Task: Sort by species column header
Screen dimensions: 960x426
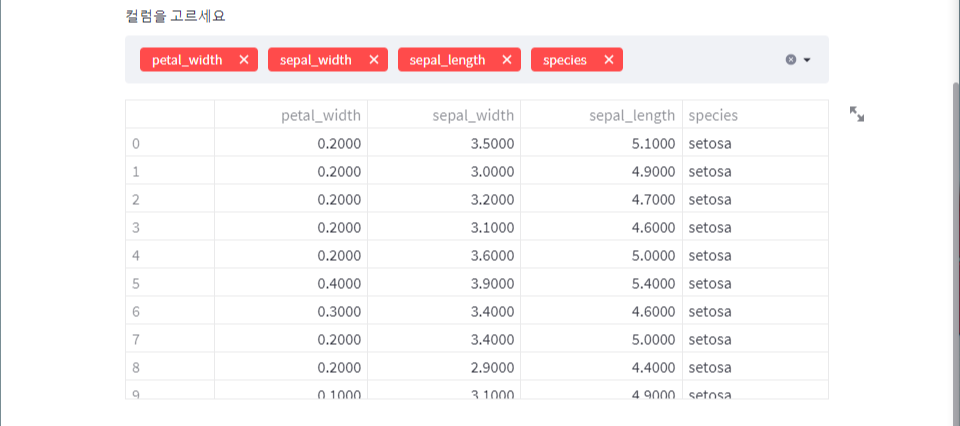Action: pos(756,114)
